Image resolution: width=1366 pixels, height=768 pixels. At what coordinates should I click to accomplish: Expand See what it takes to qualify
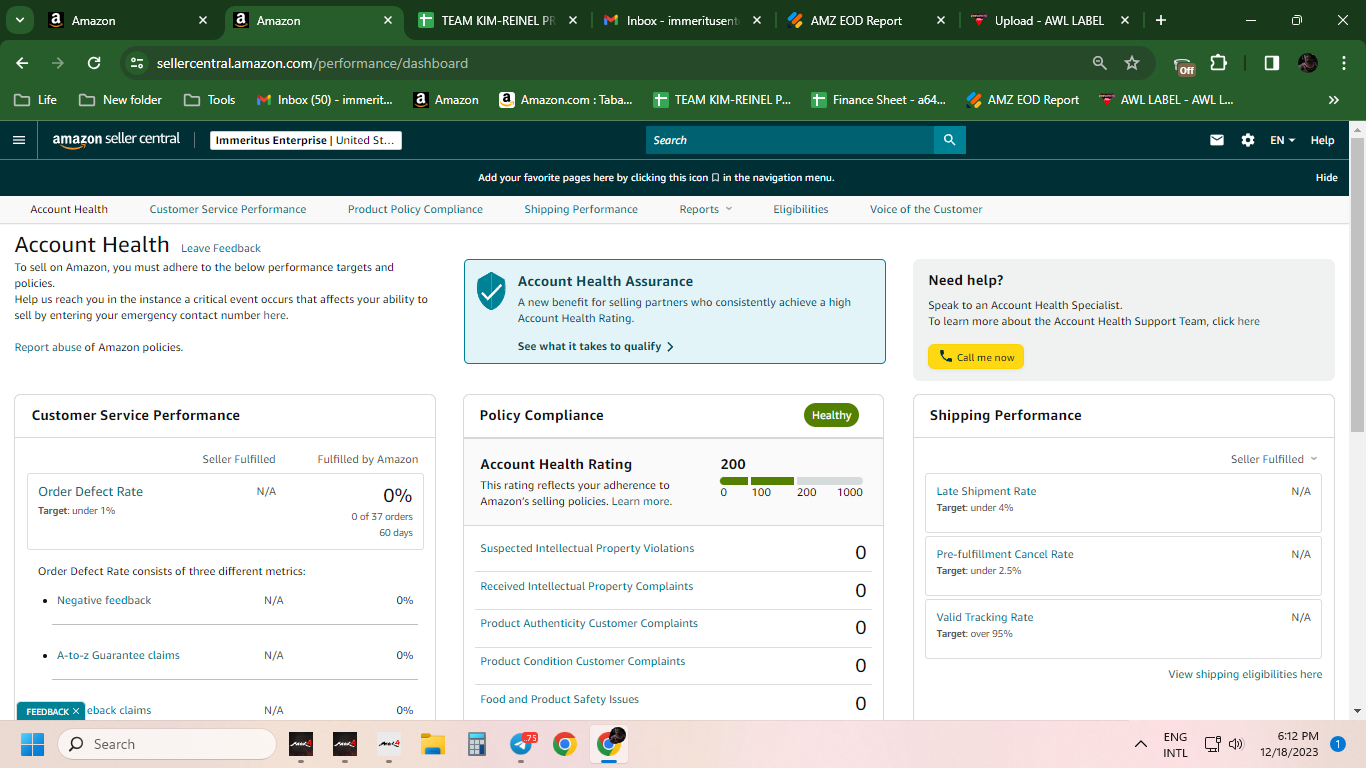click(596, 346)
